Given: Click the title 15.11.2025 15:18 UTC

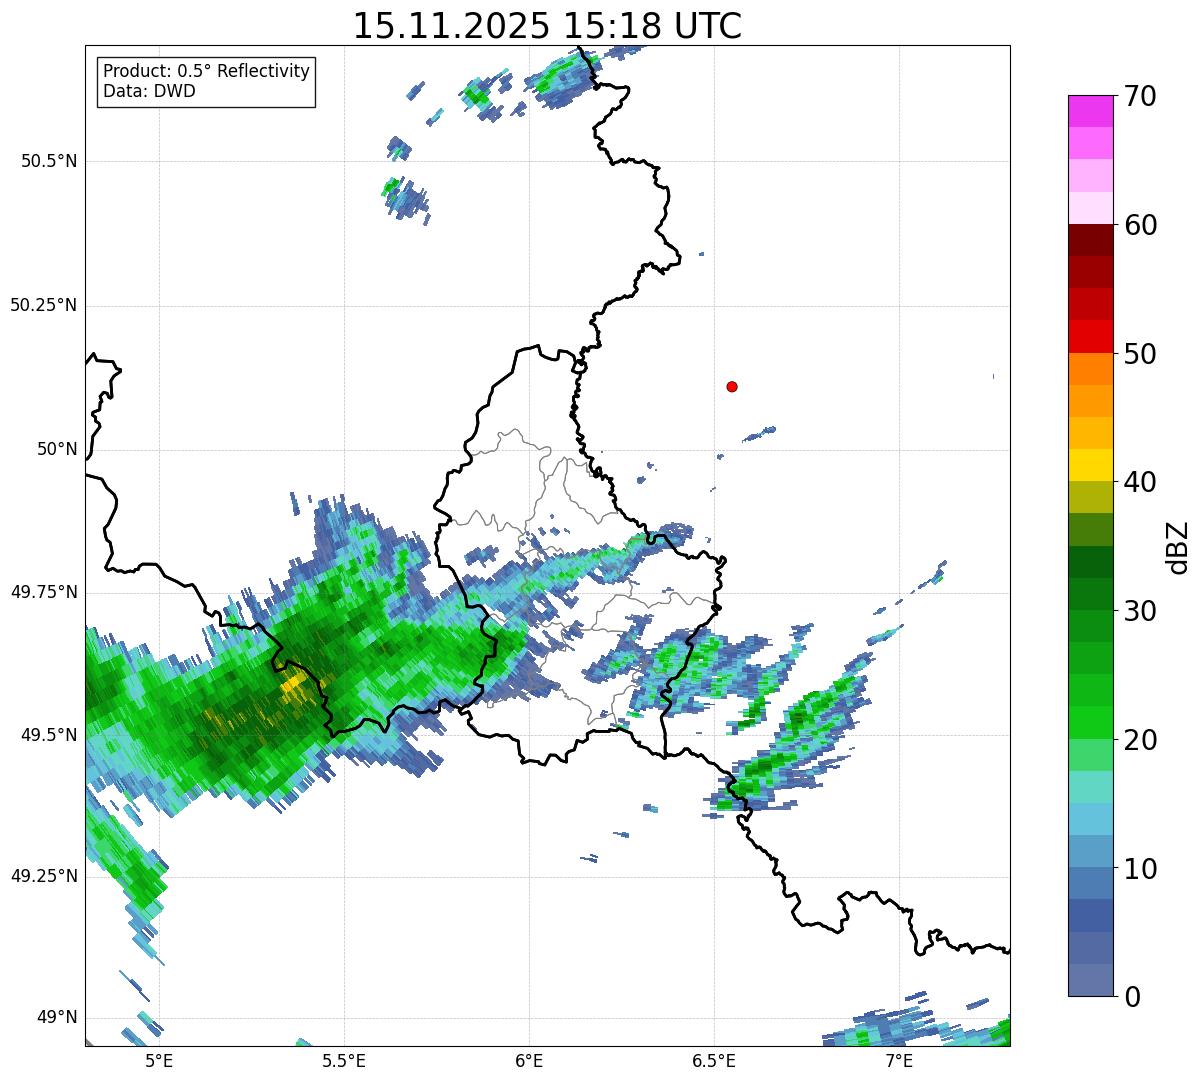Looking at the screenshot, I should tap(547, 26).
